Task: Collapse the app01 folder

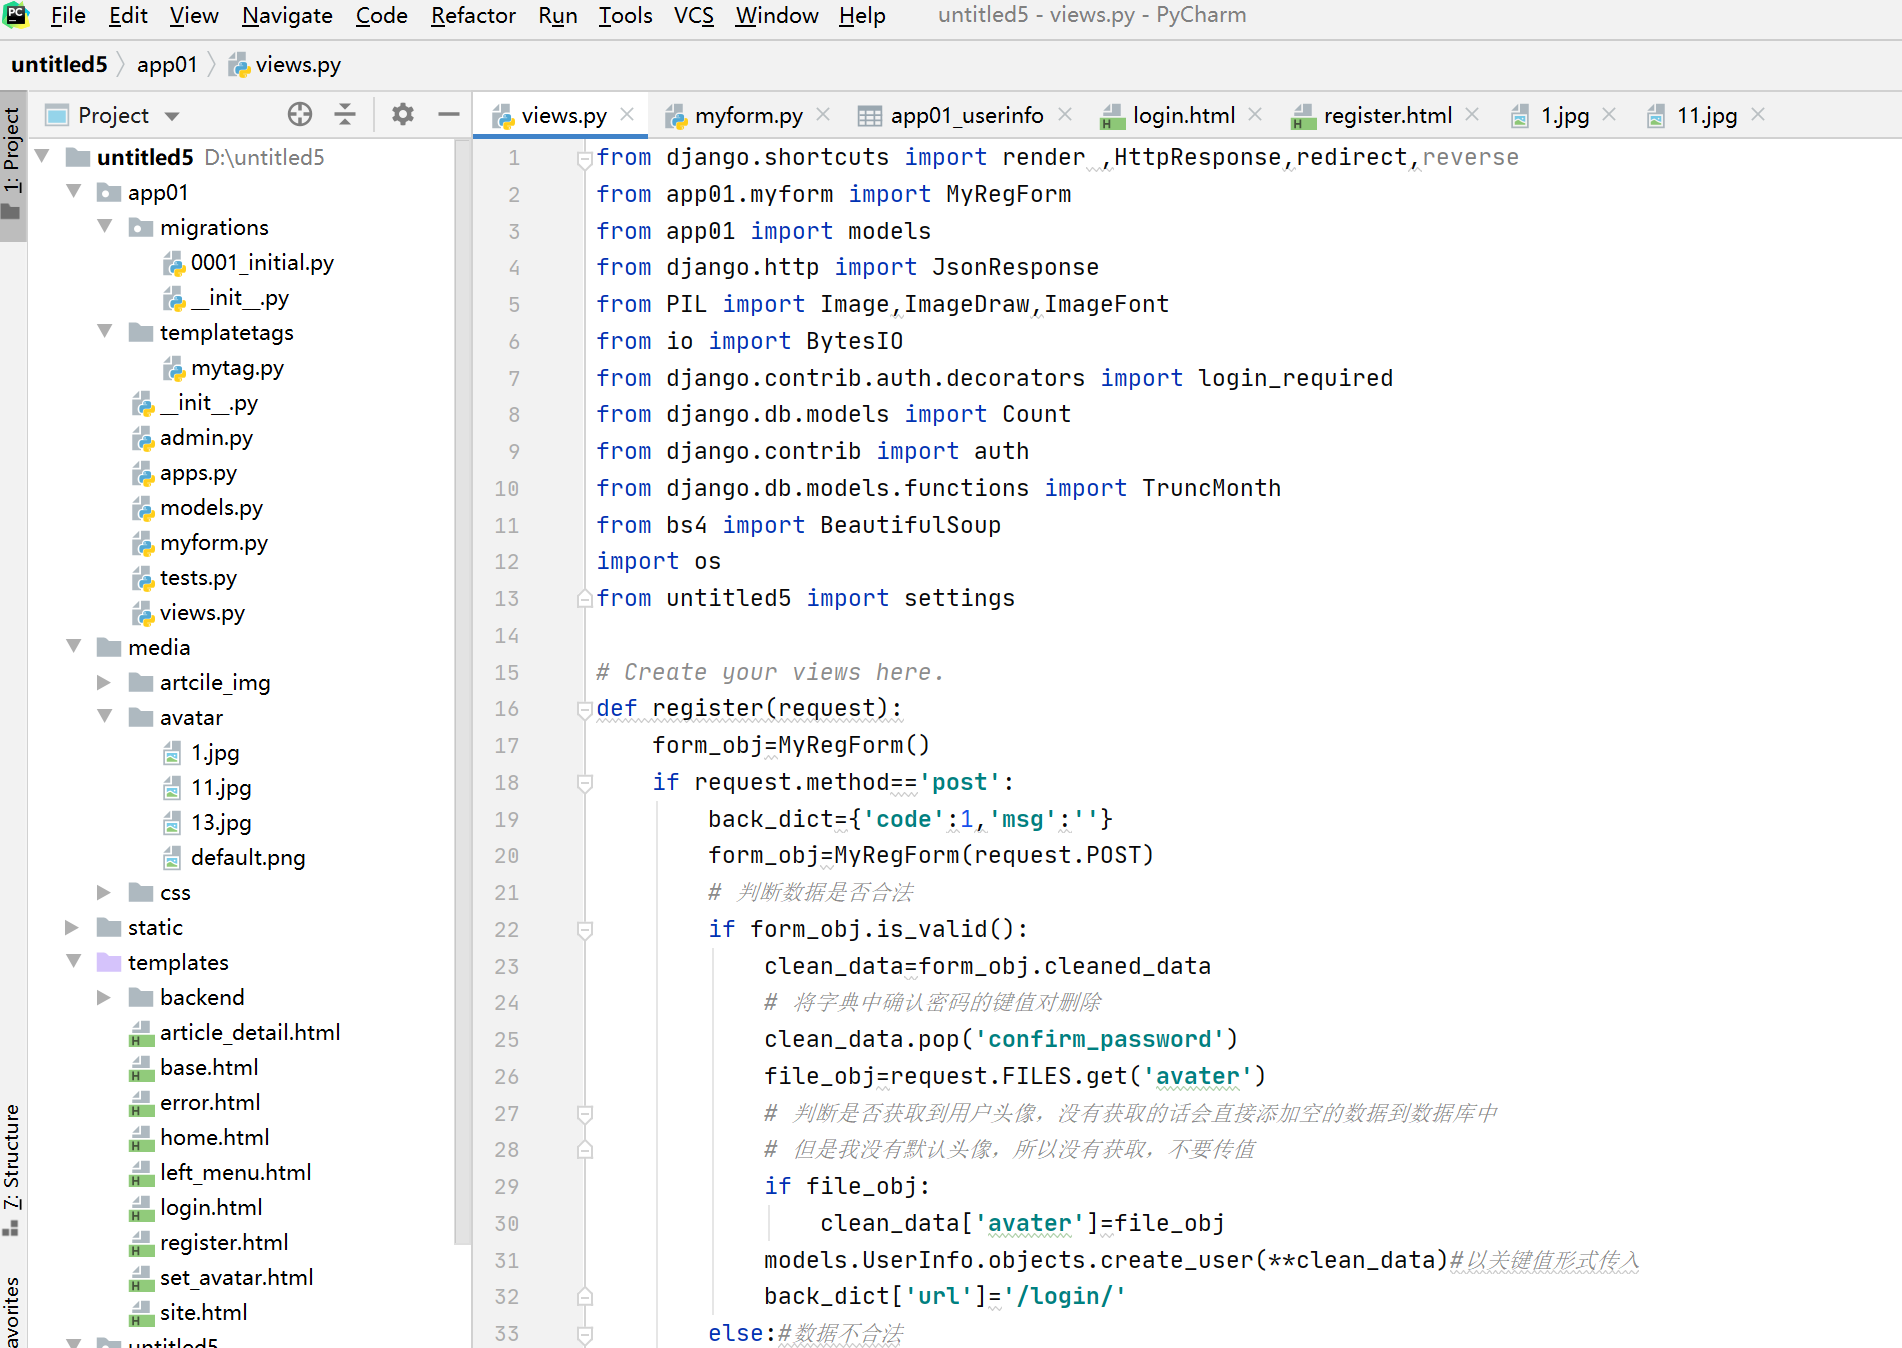Action: pos(73,191)
